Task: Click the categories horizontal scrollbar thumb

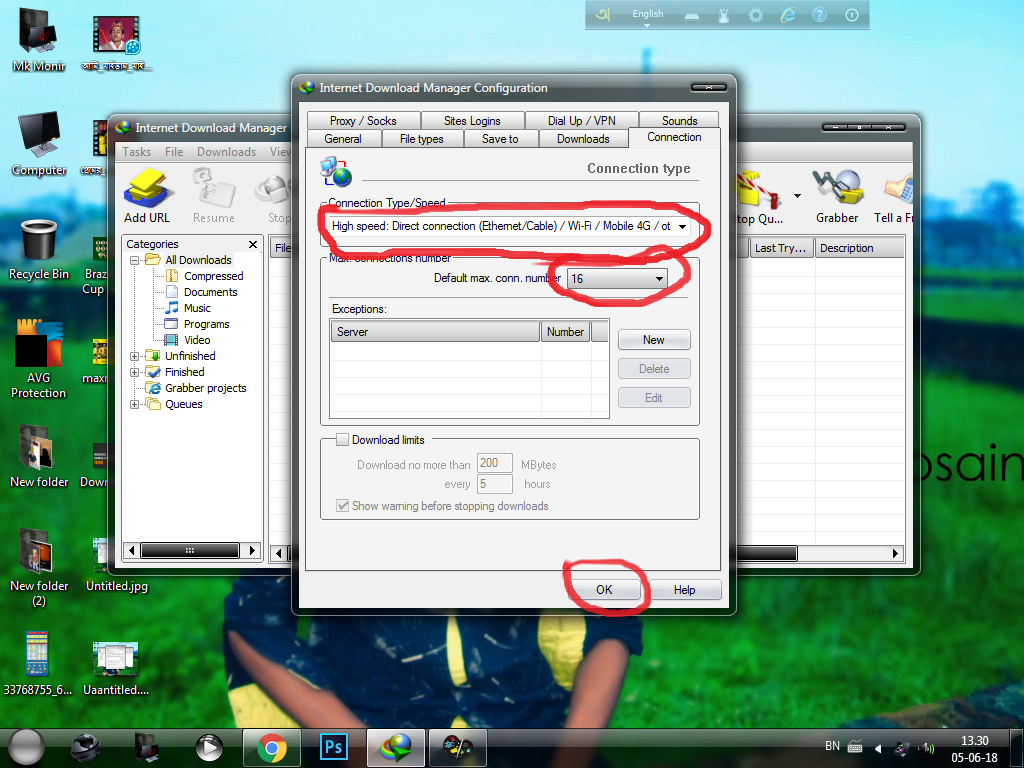Action: pyautogui.click(x=190, y=551)
